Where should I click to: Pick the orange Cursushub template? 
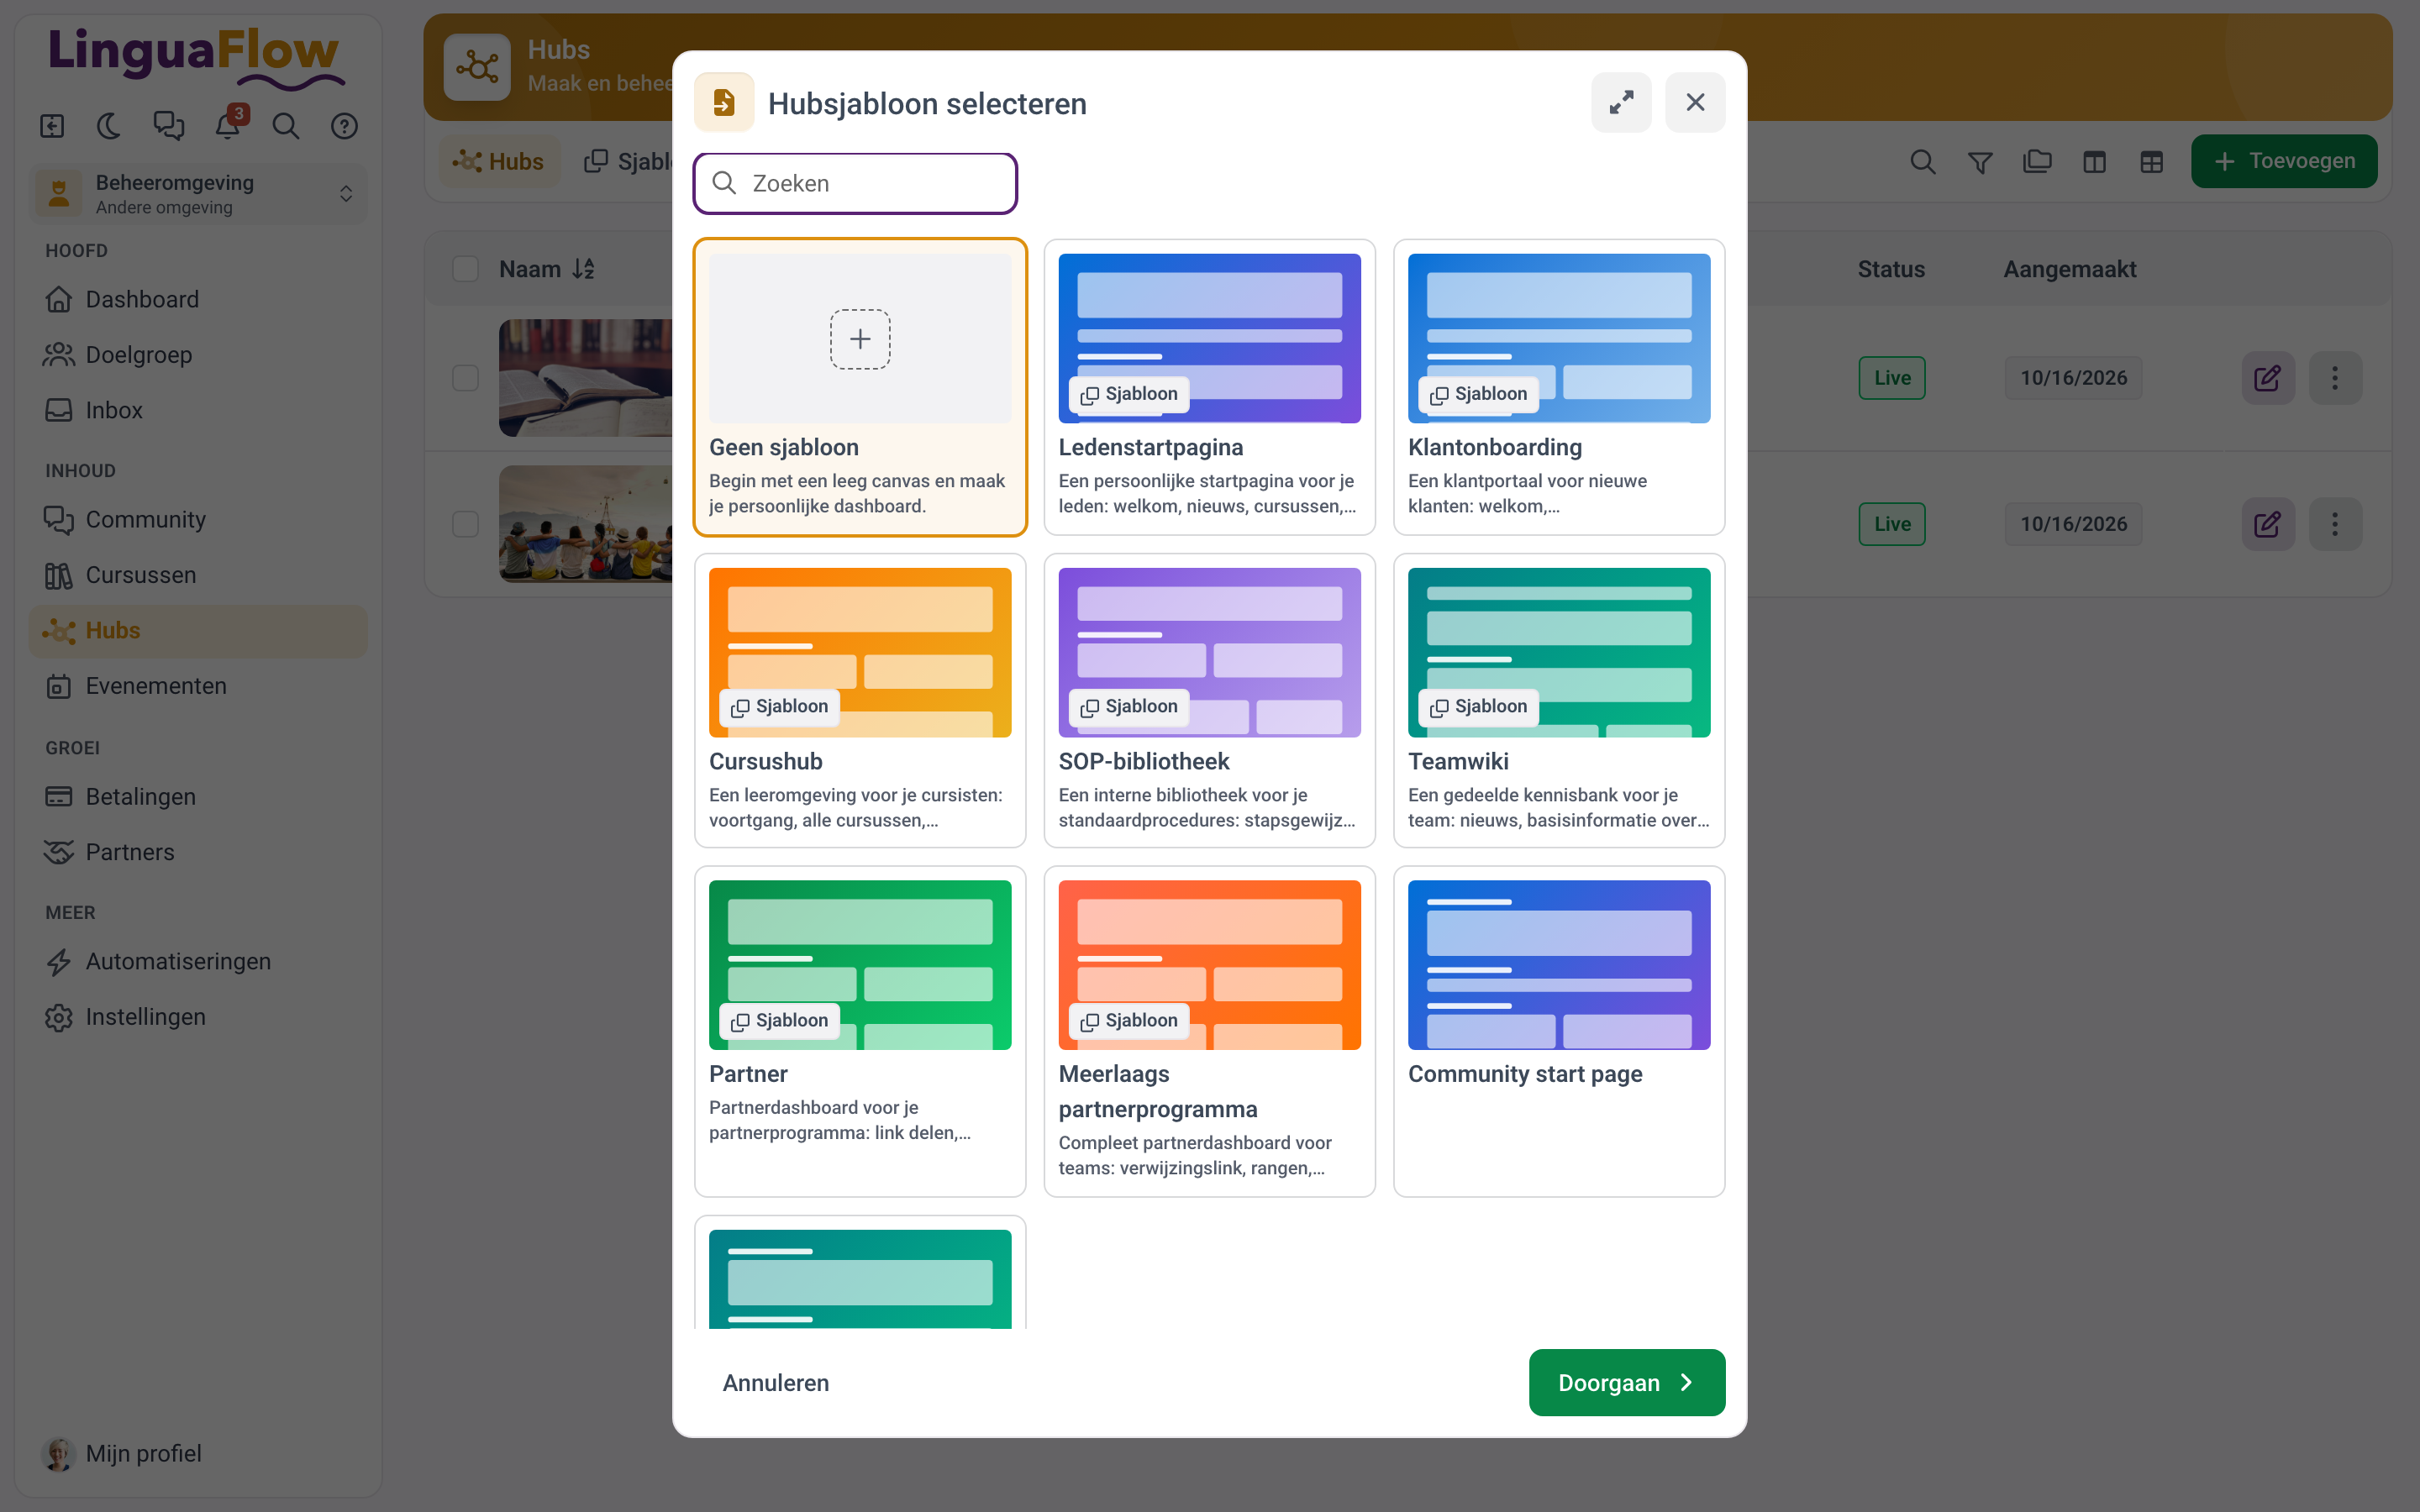(x=860, y=700)
